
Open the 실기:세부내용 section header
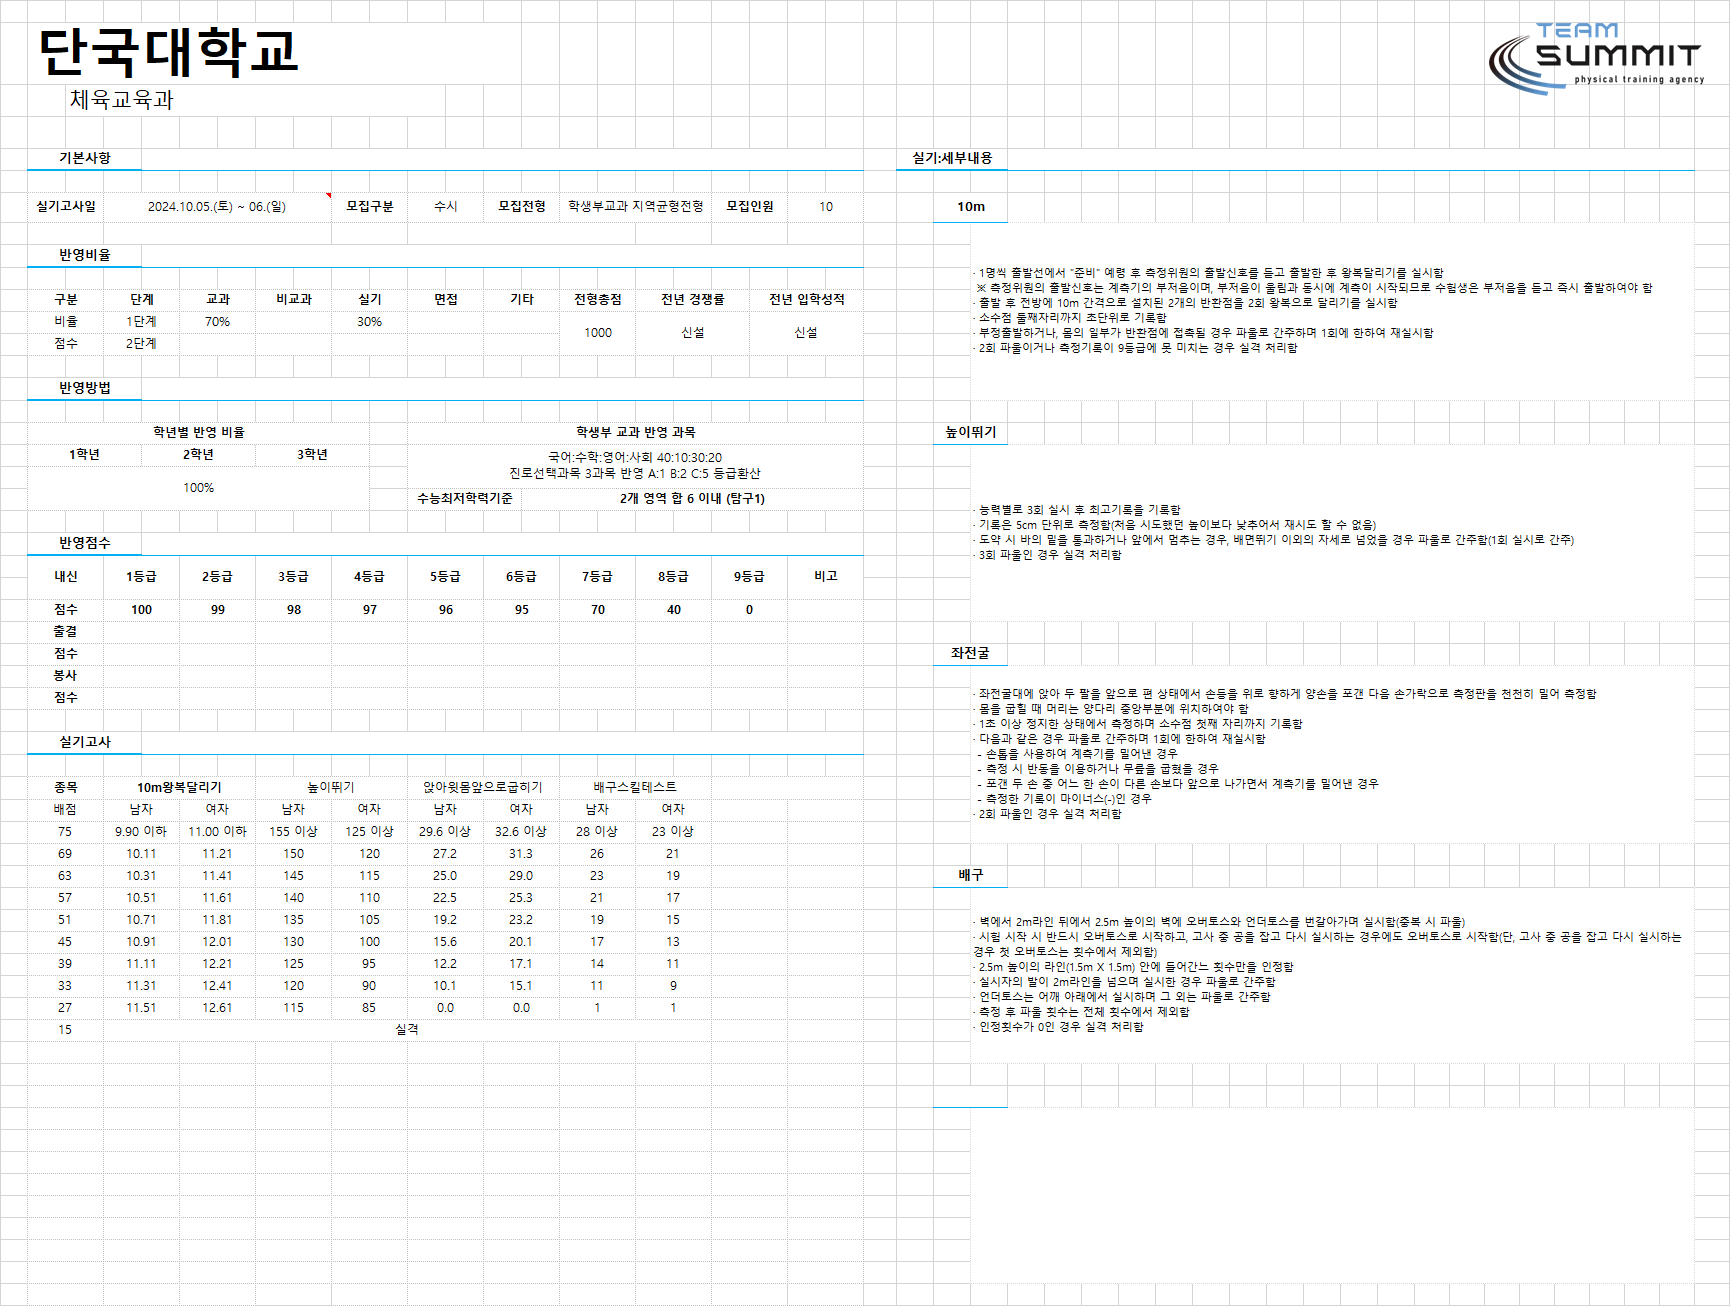952,158
